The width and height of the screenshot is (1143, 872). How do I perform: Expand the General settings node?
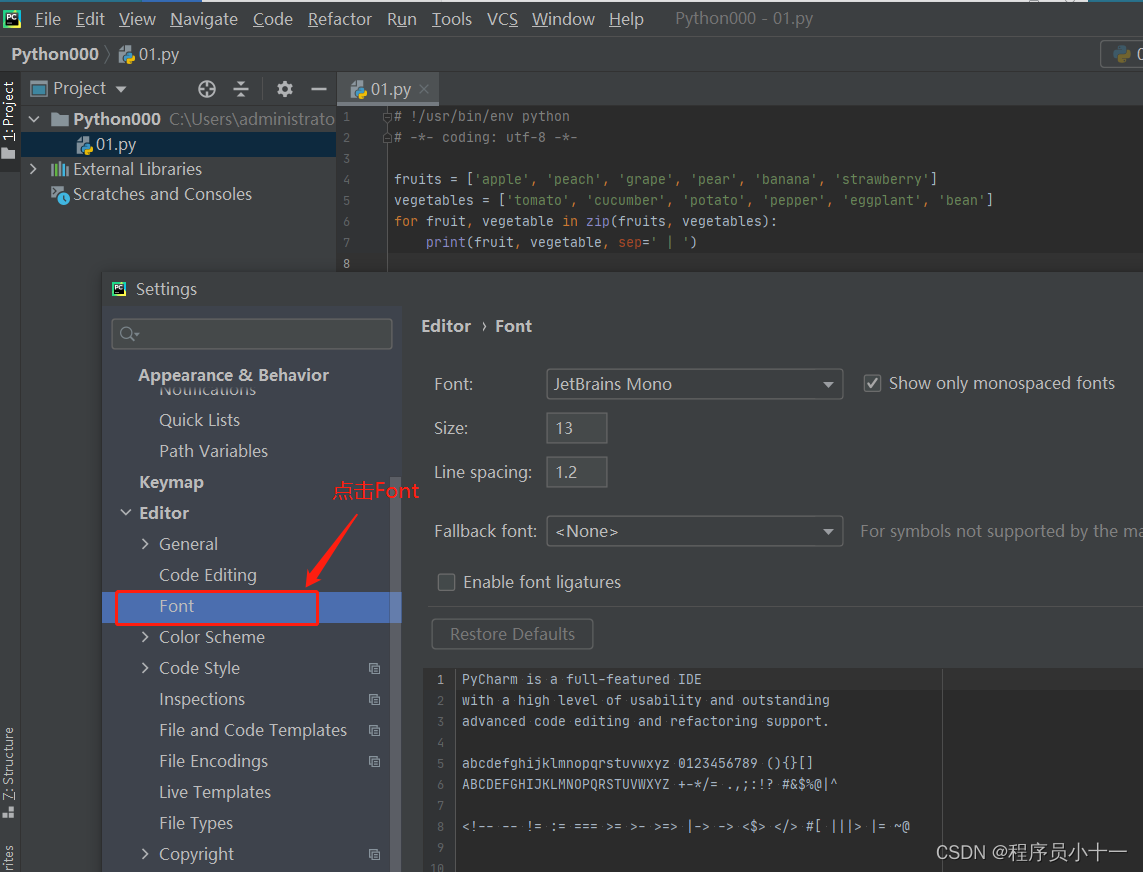tap(145, 545)
